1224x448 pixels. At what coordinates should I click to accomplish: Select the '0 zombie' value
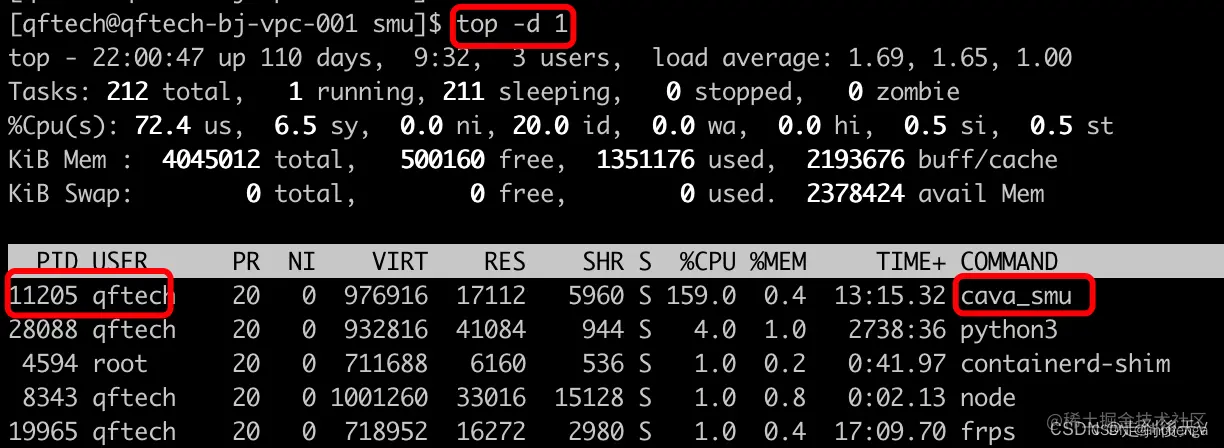pyautogui.click(x=903, y=92)
